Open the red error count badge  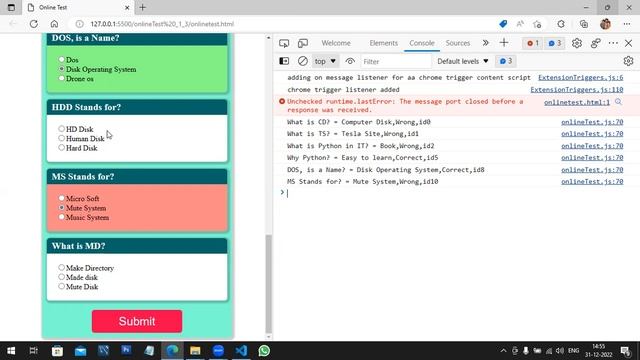[x=533, y=43]
